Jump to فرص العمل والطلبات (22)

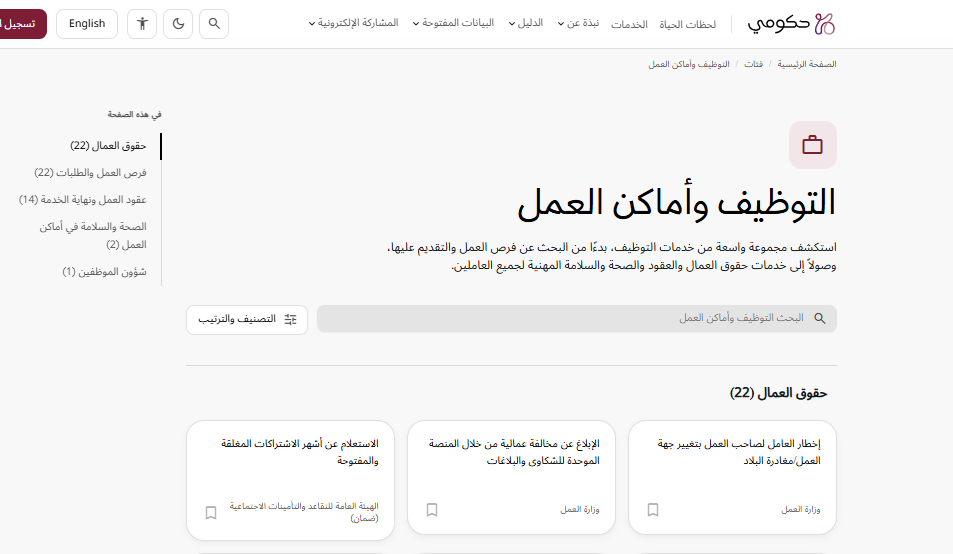pyautogui.click(x=90, y=173)
